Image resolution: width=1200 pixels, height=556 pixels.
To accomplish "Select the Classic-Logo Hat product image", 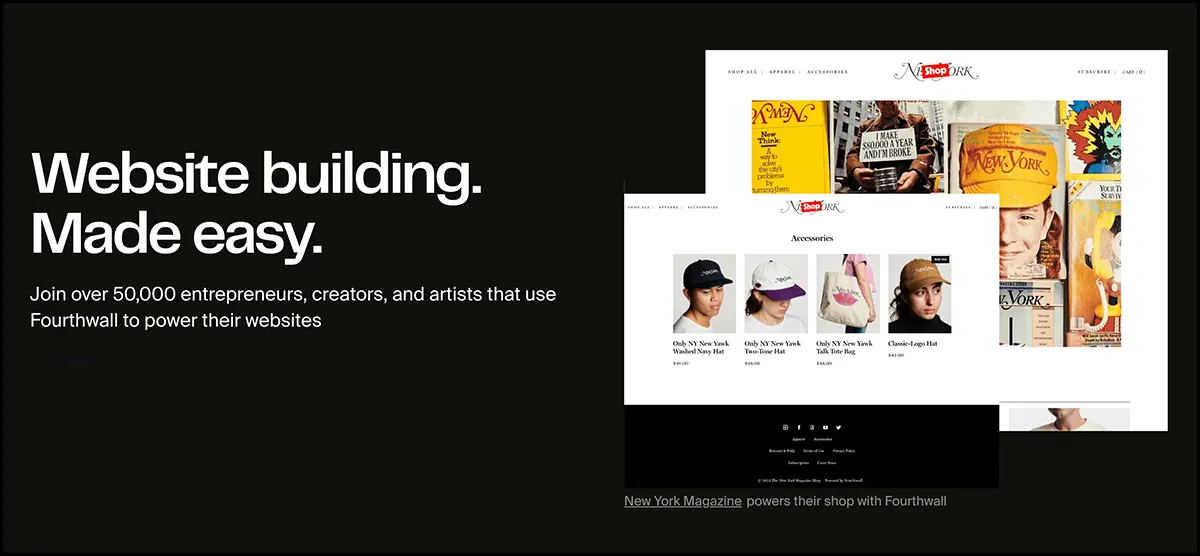I will pos(920,293).
